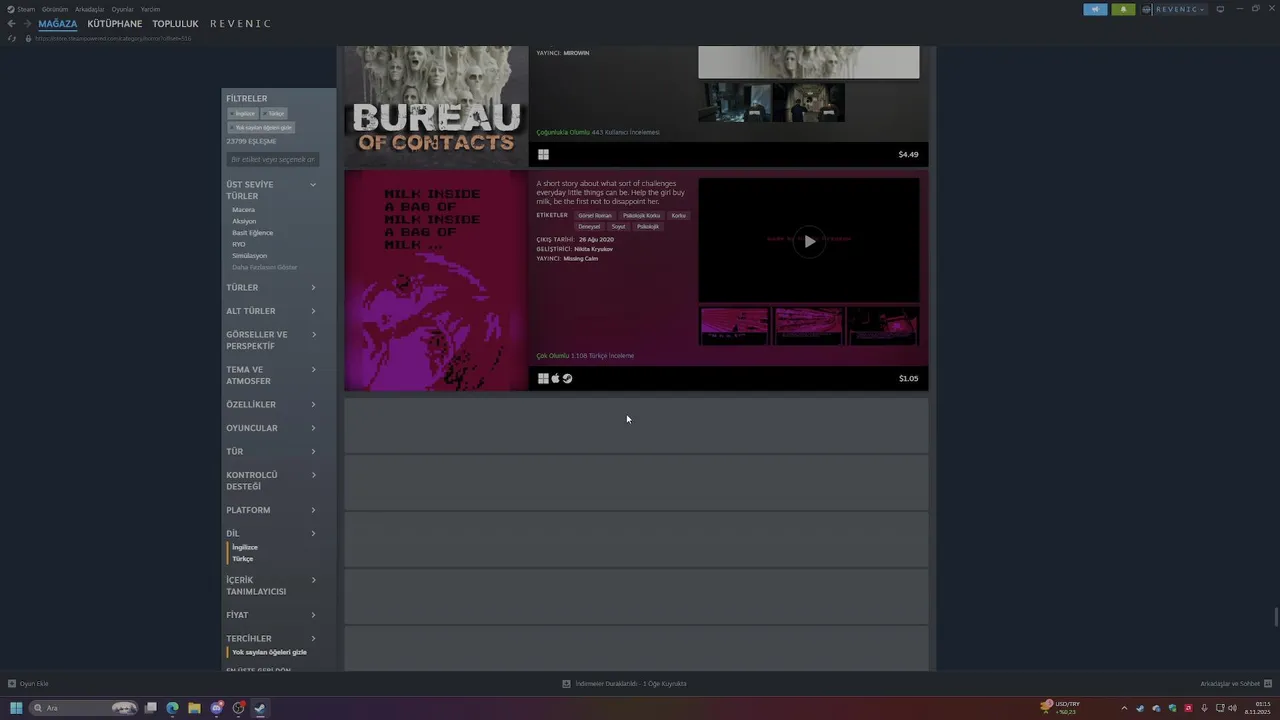Expand the GÖRSELLER VE PERSPEKTİF section

[271, 340]
